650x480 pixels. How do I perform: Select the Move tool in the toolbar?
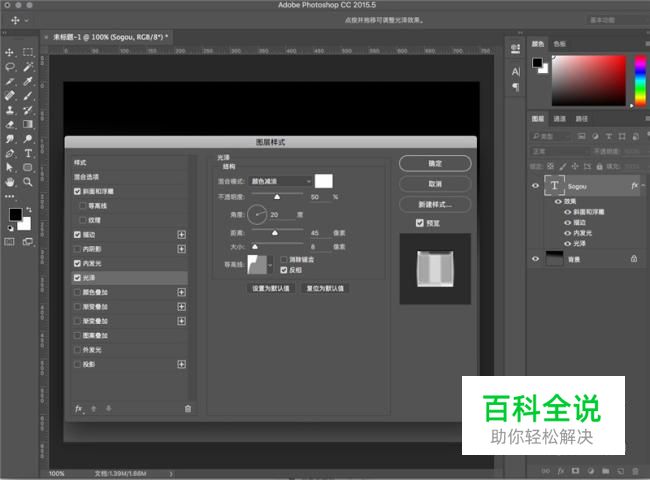(x=9, y=52)
